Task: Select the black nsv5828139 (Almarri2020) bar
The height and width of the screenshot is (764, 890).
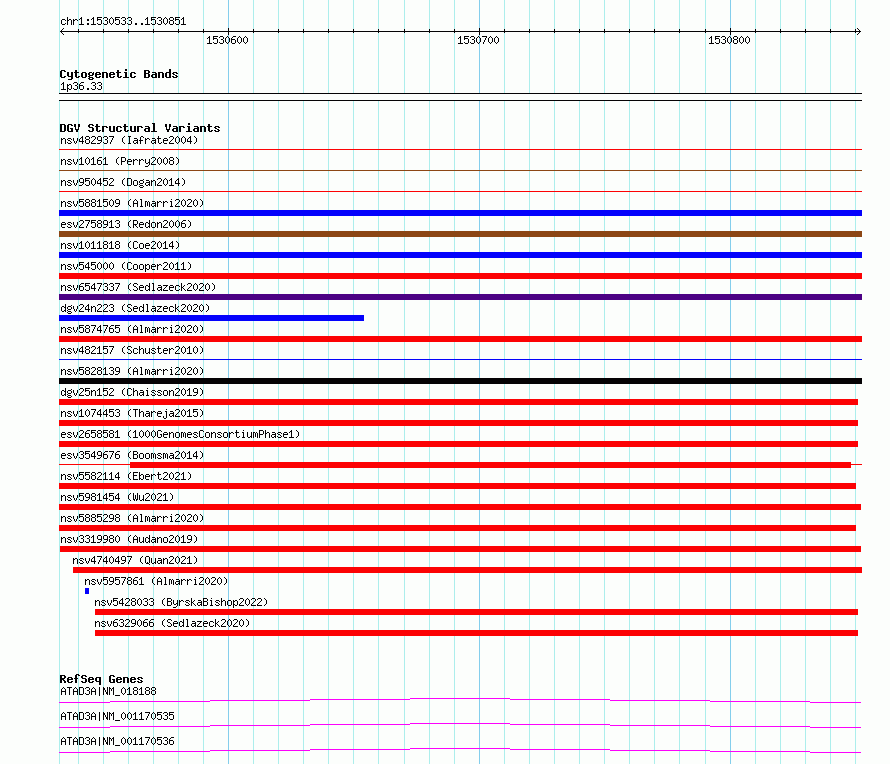Action: click(x=460, y=381)
